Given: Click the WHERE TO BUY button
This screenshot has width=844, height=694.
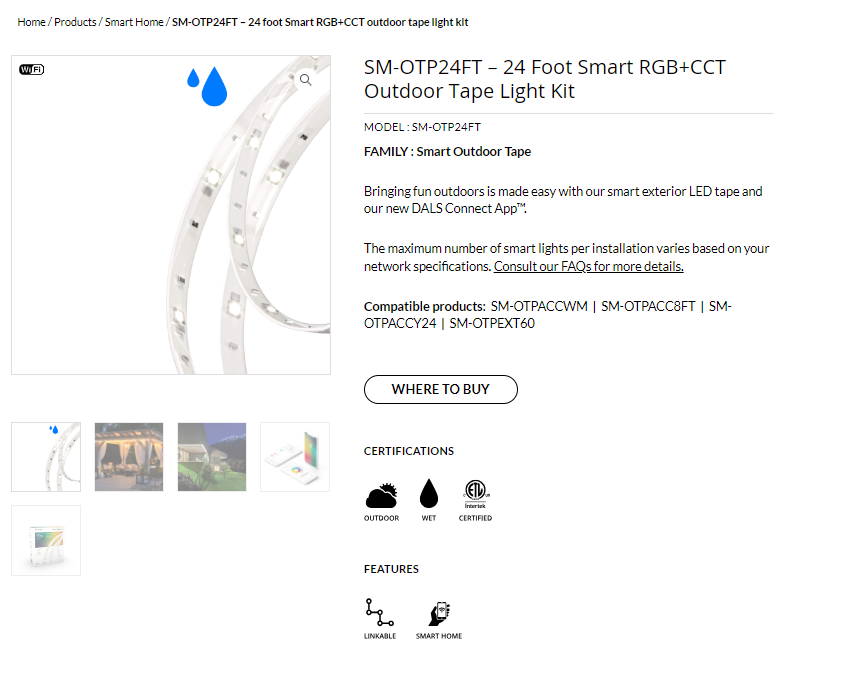Looking at the screenshot, I should click(441, 389).
